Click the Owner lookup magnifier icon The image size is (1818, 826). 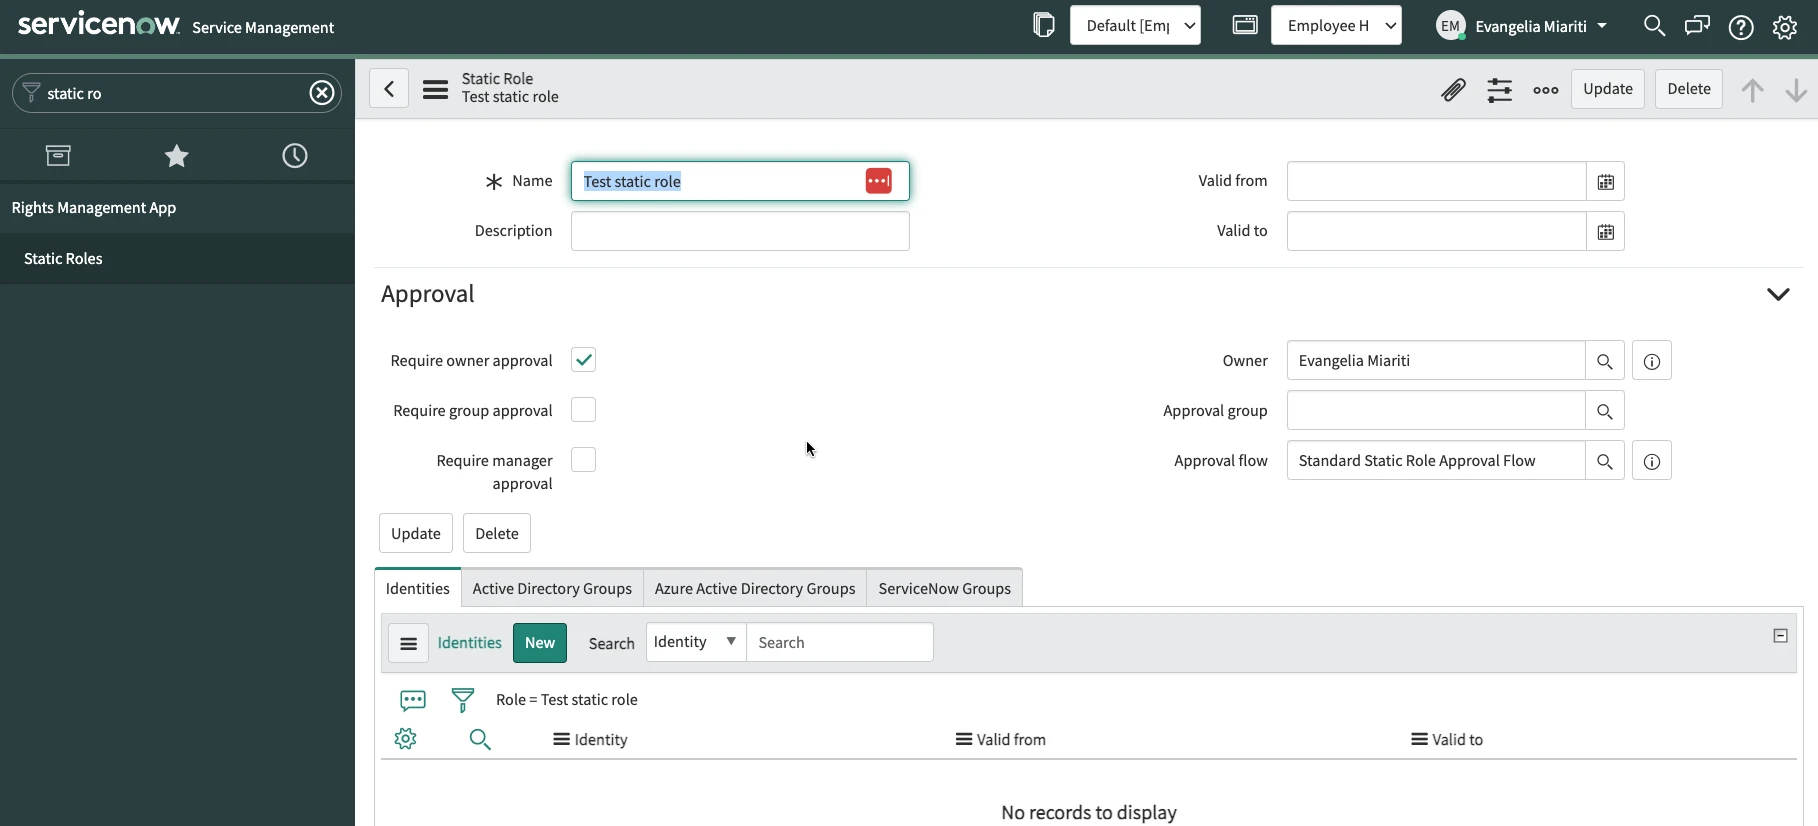click(x=1604, y=361)
